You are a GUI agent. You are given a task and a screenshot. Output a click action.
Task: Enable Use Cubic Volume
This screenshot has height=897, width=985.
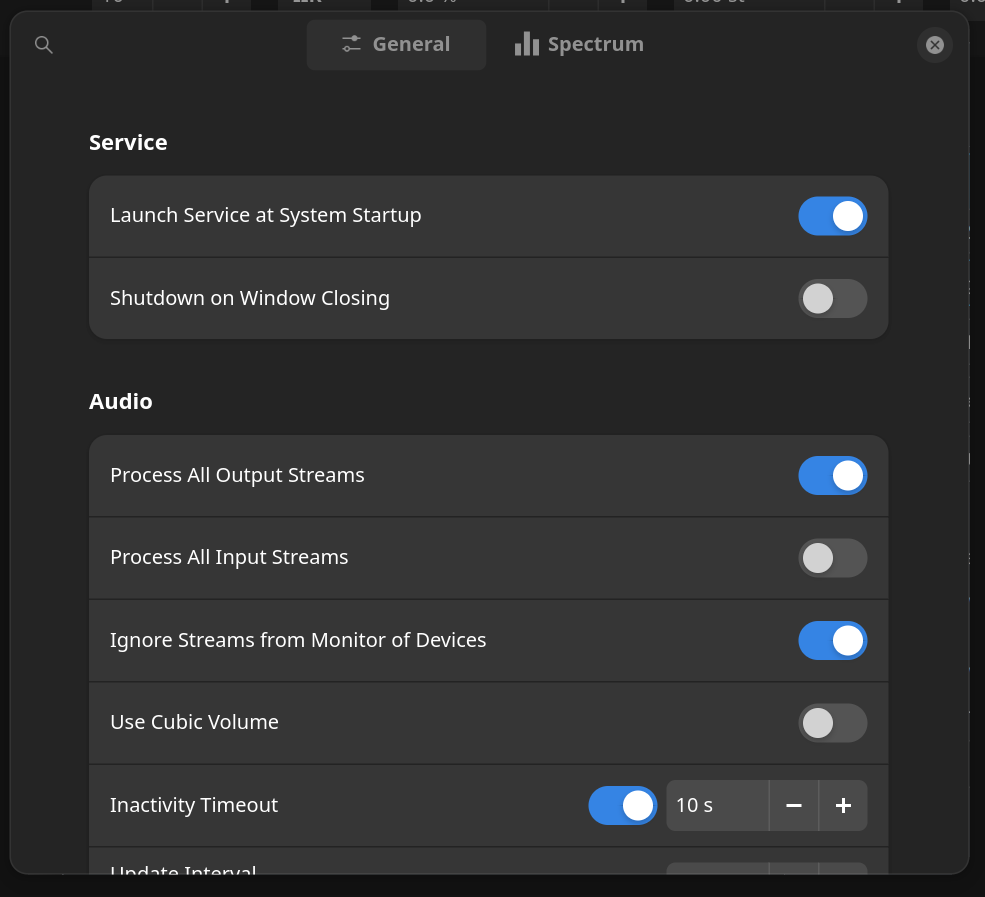(833, 722)
